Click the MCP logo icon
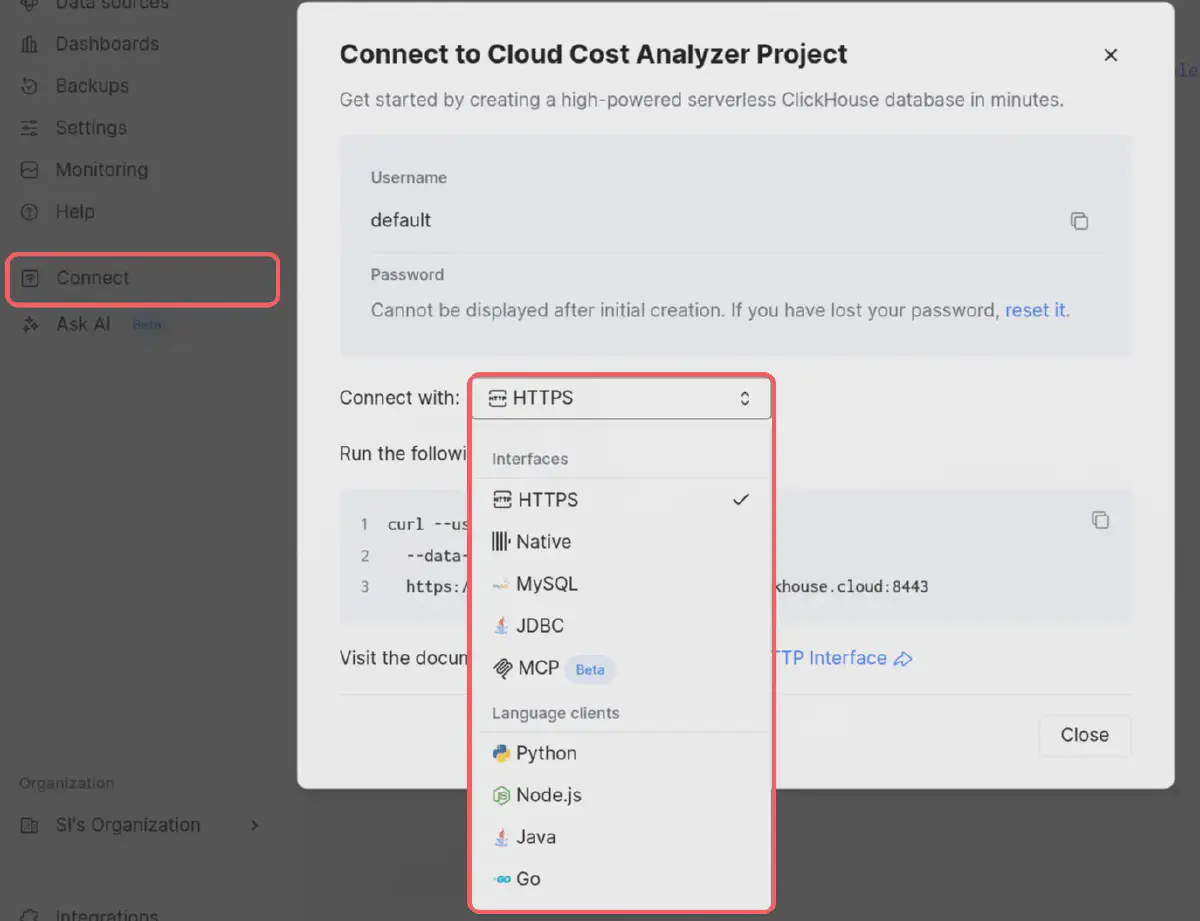This screenshot has height=921, width=1200. click(502, 668)
